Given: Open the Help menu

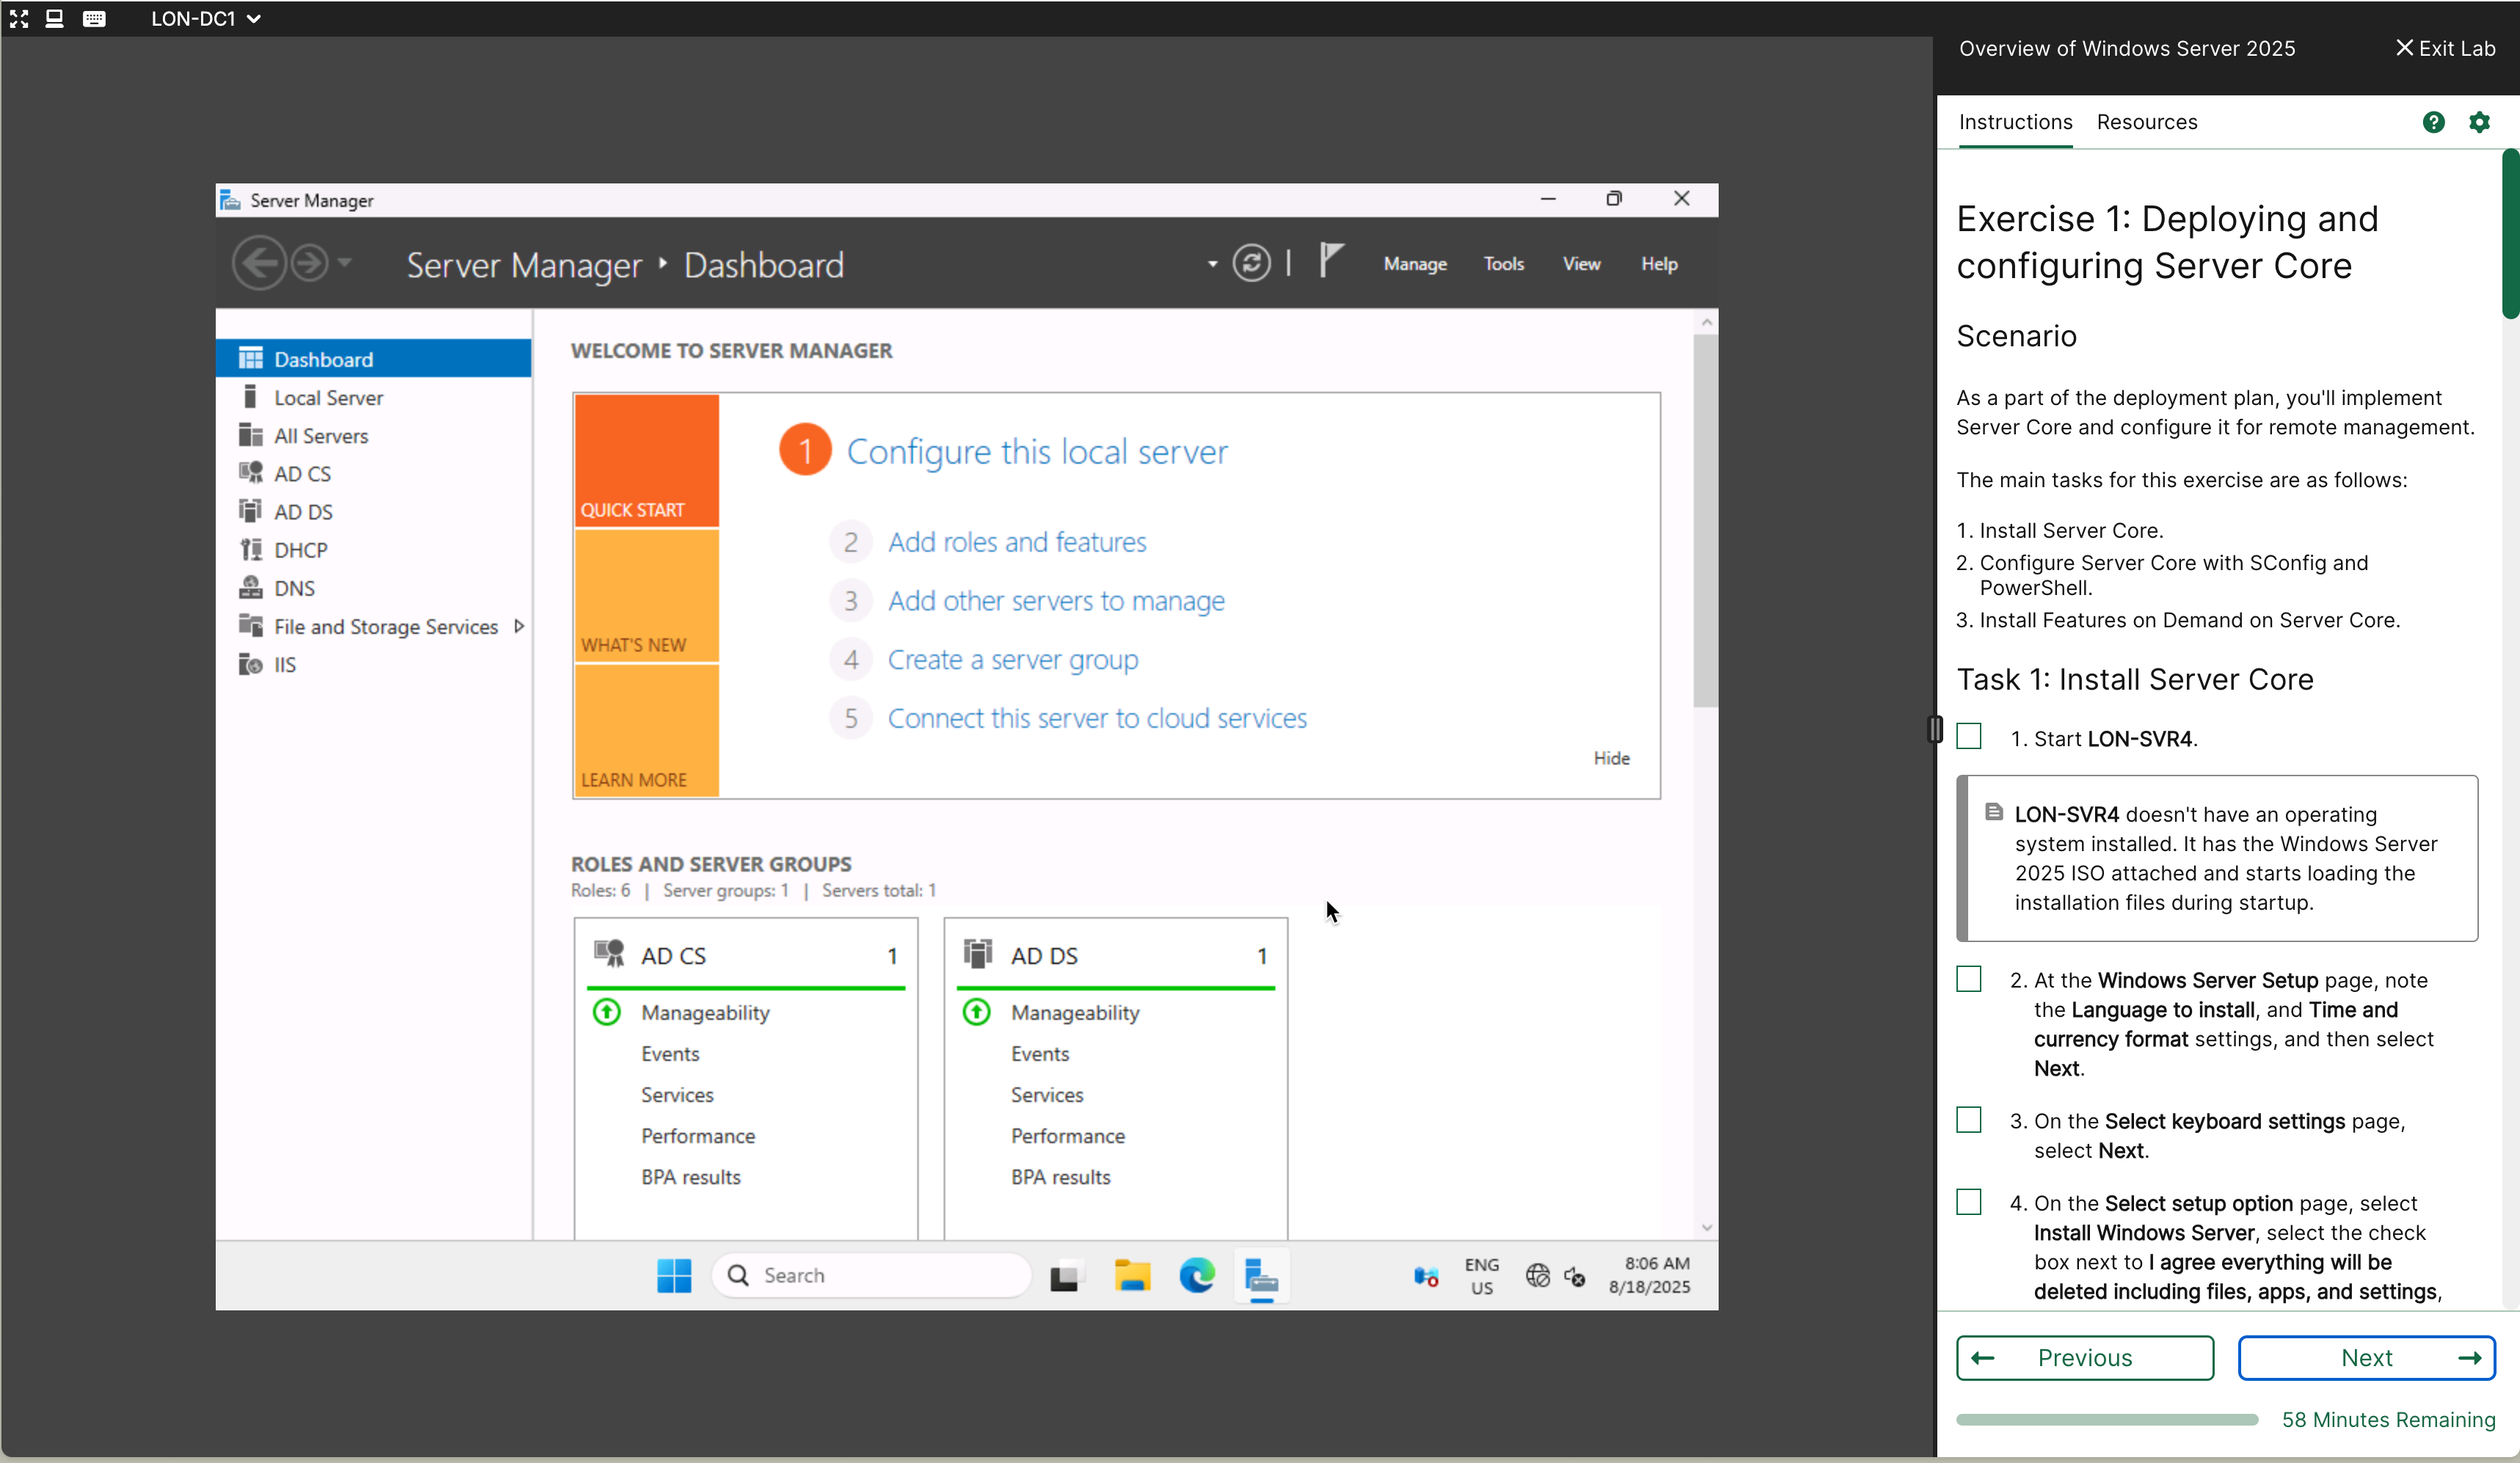Looking at the screenshot, I should click(1659, 264).
